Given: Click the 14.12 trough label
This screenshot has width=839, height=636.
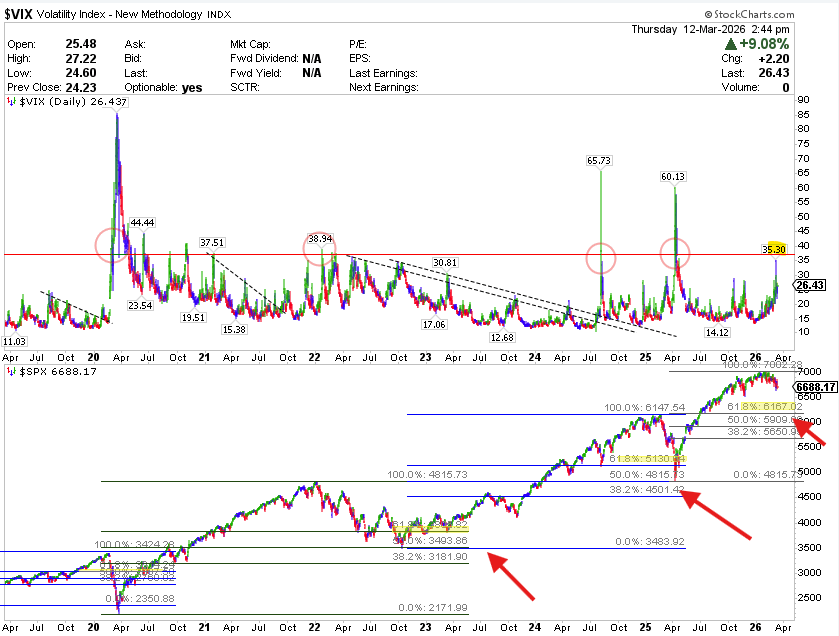Looking at the screenshot, I should pos(717,333).
